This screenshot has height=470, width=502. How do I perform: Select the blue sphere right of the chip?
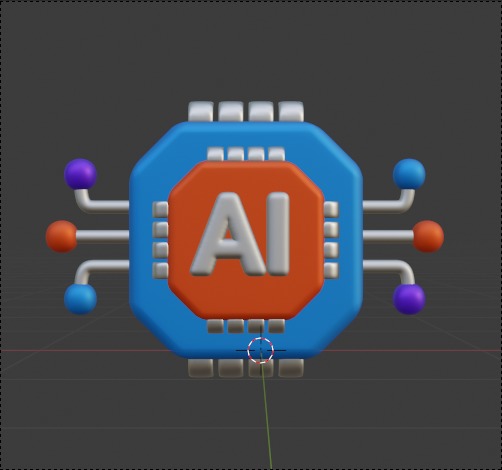click(409, 174)
